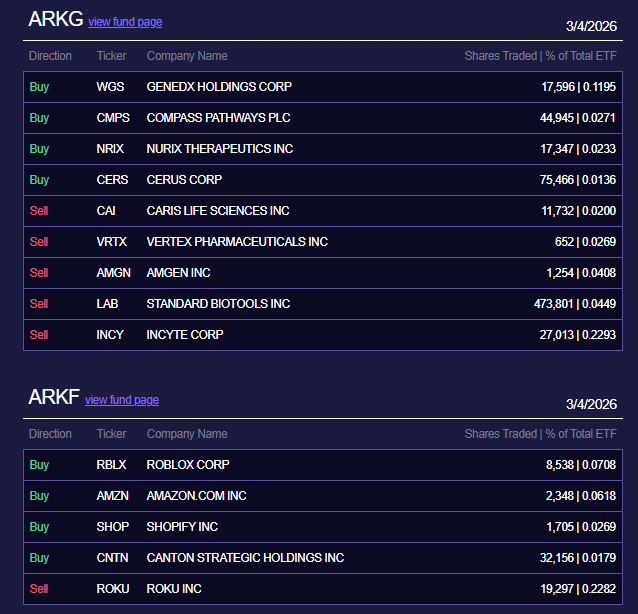The height and width of the screenshot is (614, 638).
Task: Click the CAI ticker cell
Action: coord(106,210)
